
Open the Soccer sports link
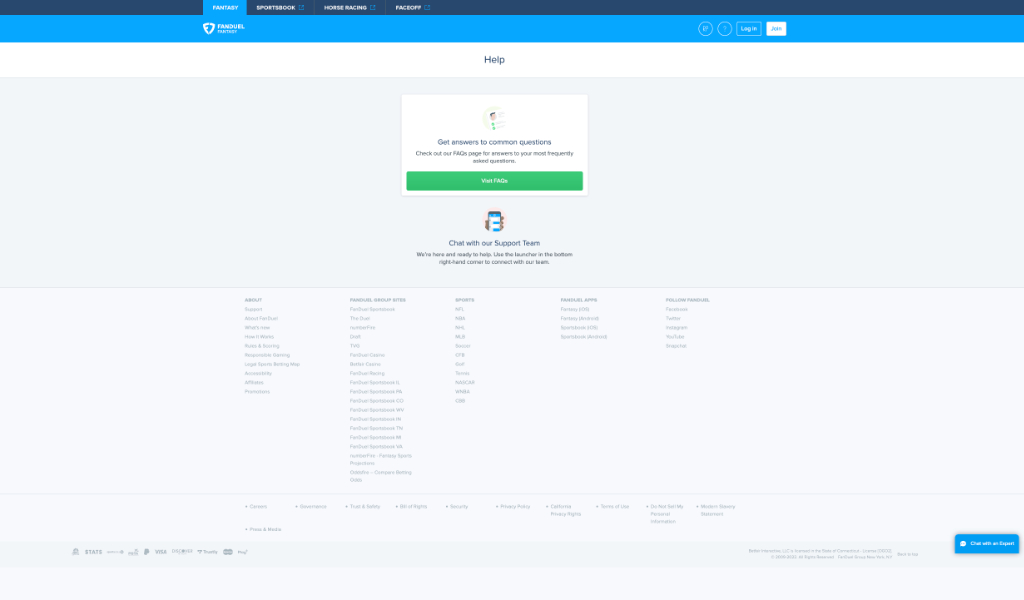(x=463, y=346)
